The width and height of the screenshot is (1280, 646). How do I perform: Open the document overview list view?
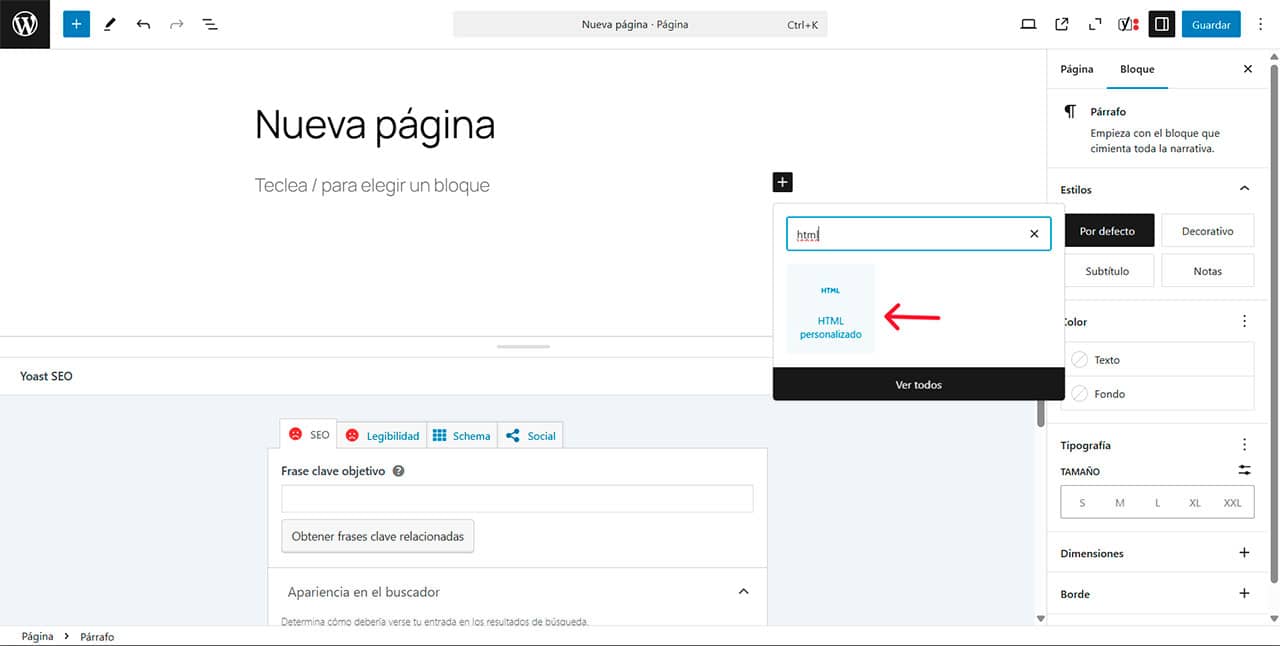210,24
